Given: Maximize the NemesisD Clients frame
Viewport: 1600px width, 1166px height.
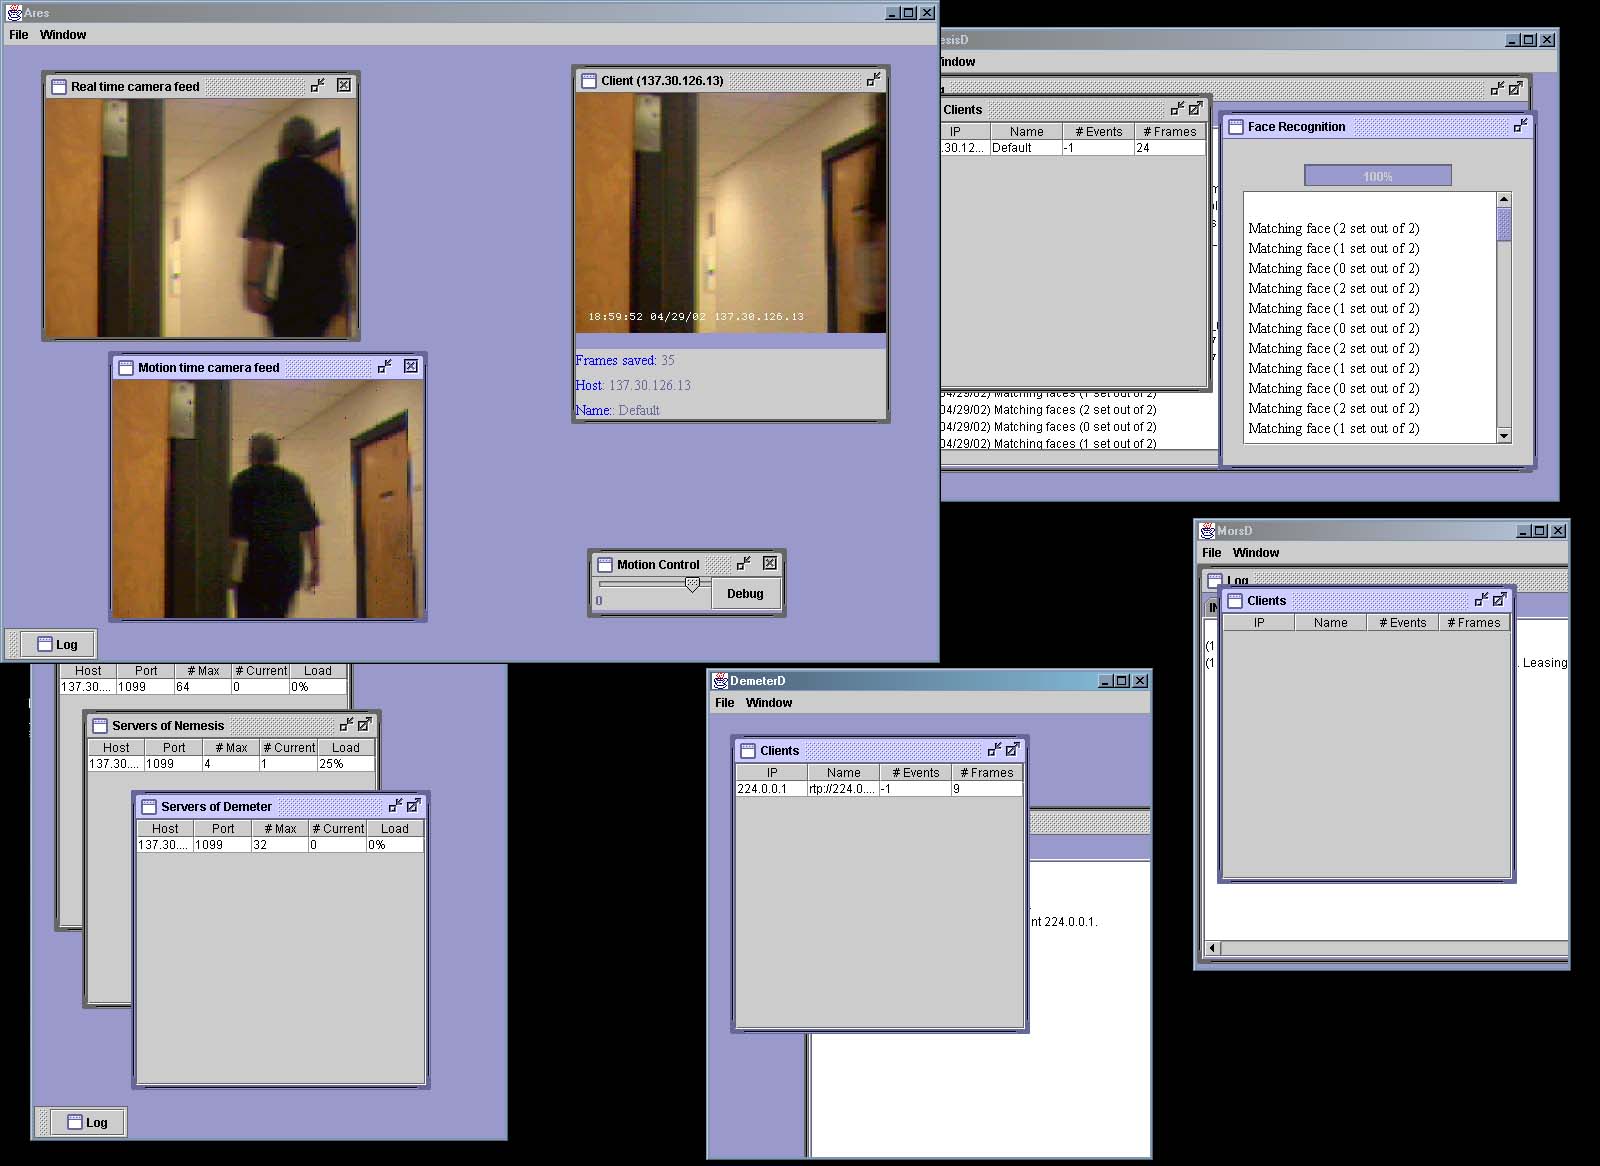Looking at the screenshot, I should coord(1196,109).
